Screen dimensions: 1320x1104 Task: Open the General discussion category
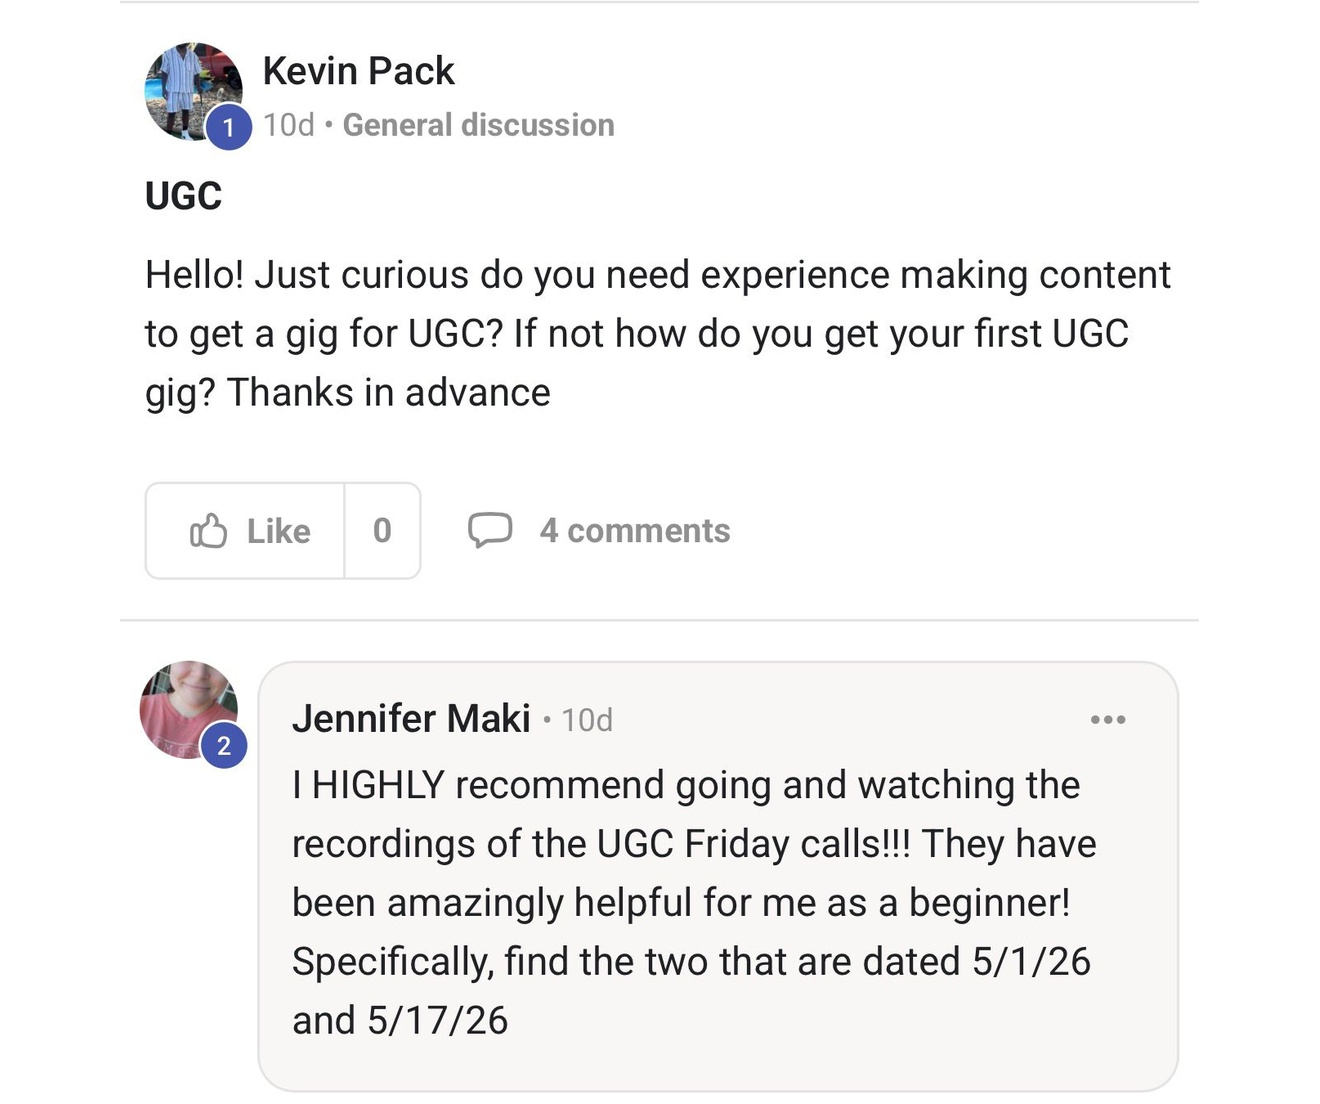pos(478,125)
